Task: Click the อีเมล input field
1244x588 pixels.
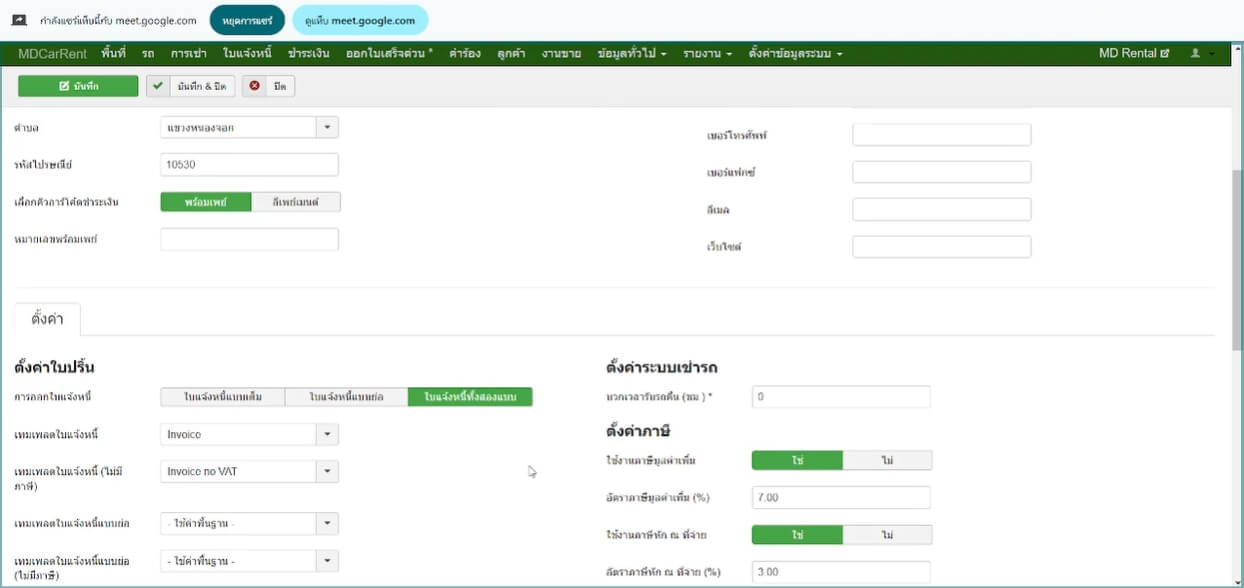Action: pos(941,209)
